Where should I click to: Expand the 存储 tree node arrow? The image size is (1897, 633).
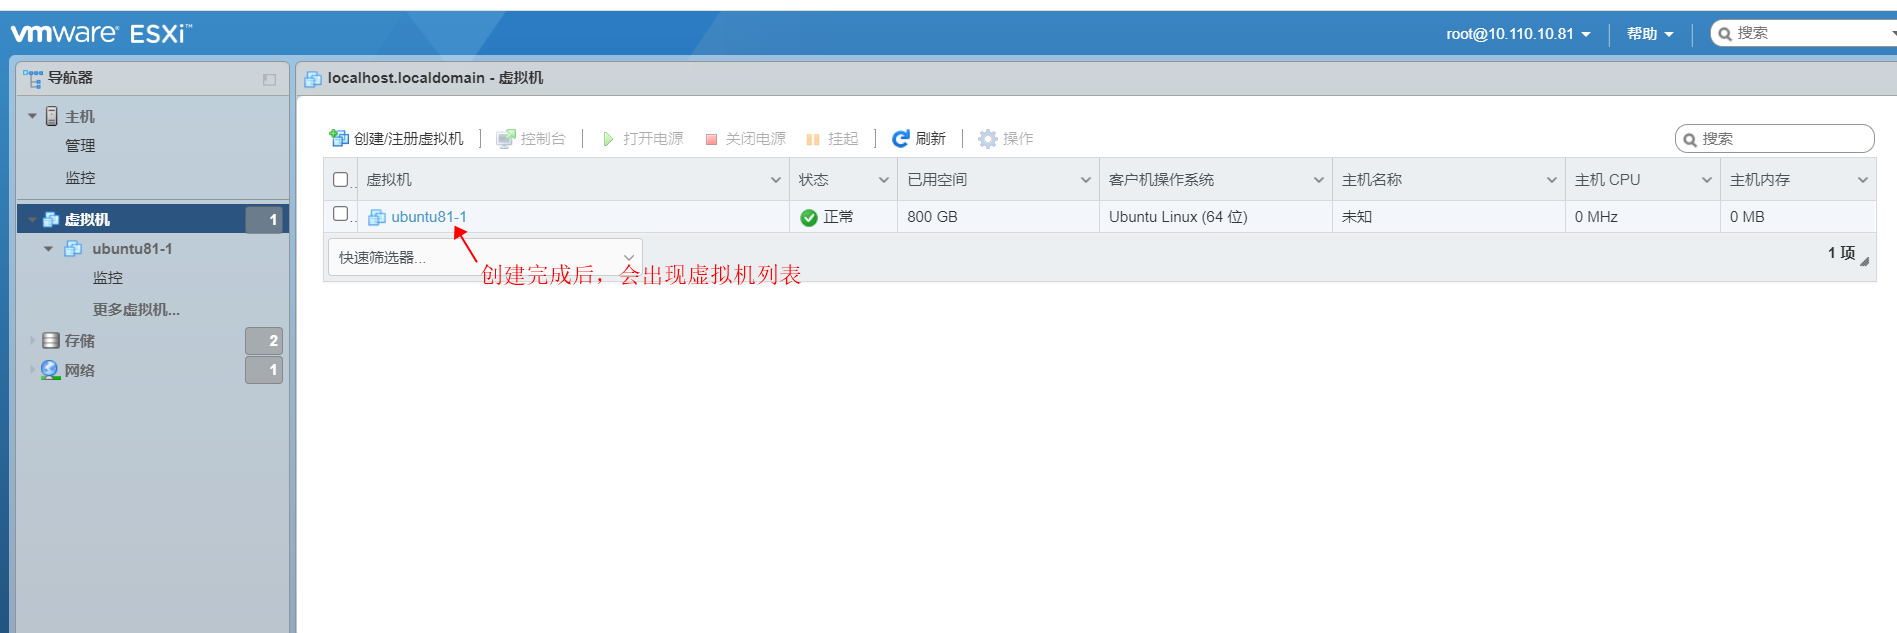(32, 341)
